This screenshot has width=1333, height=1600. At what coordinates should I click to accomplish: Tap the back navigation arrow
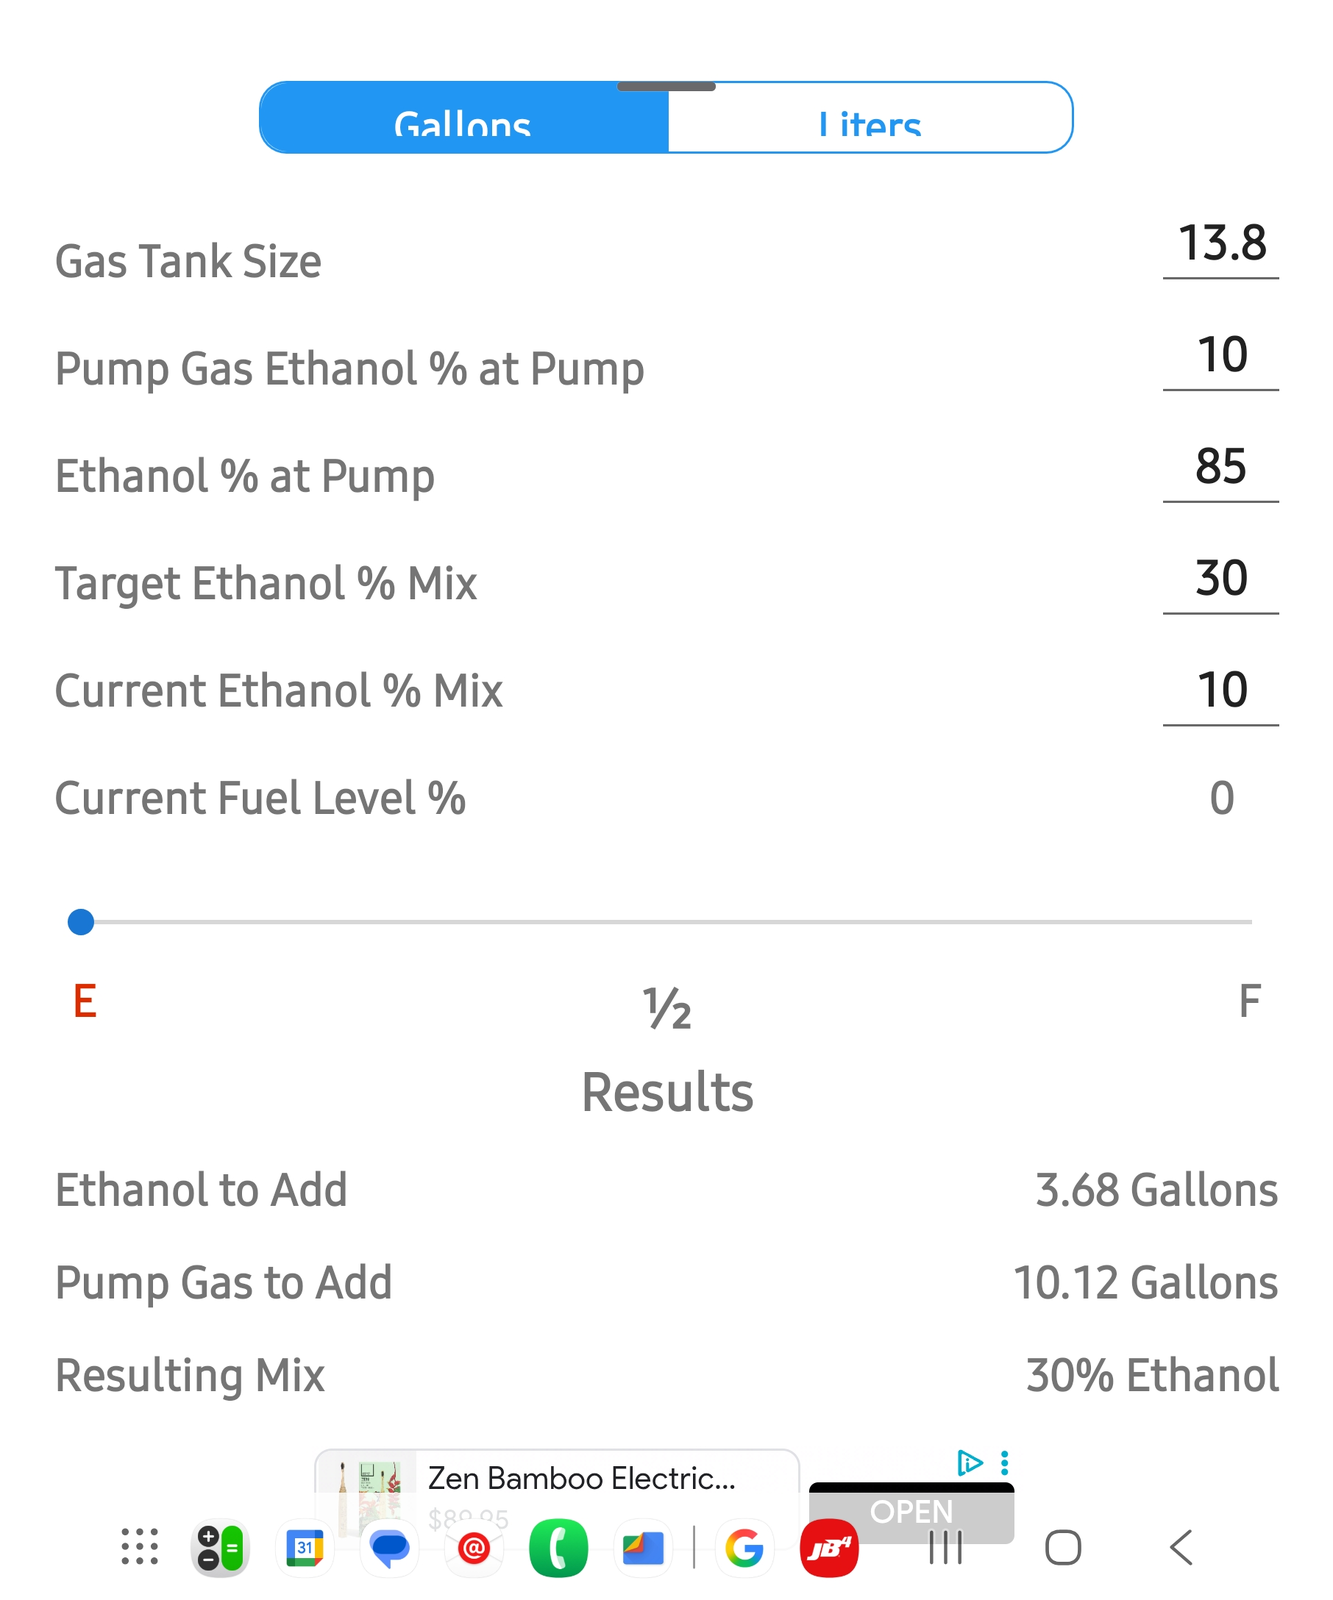(x=1181, y=1548)
